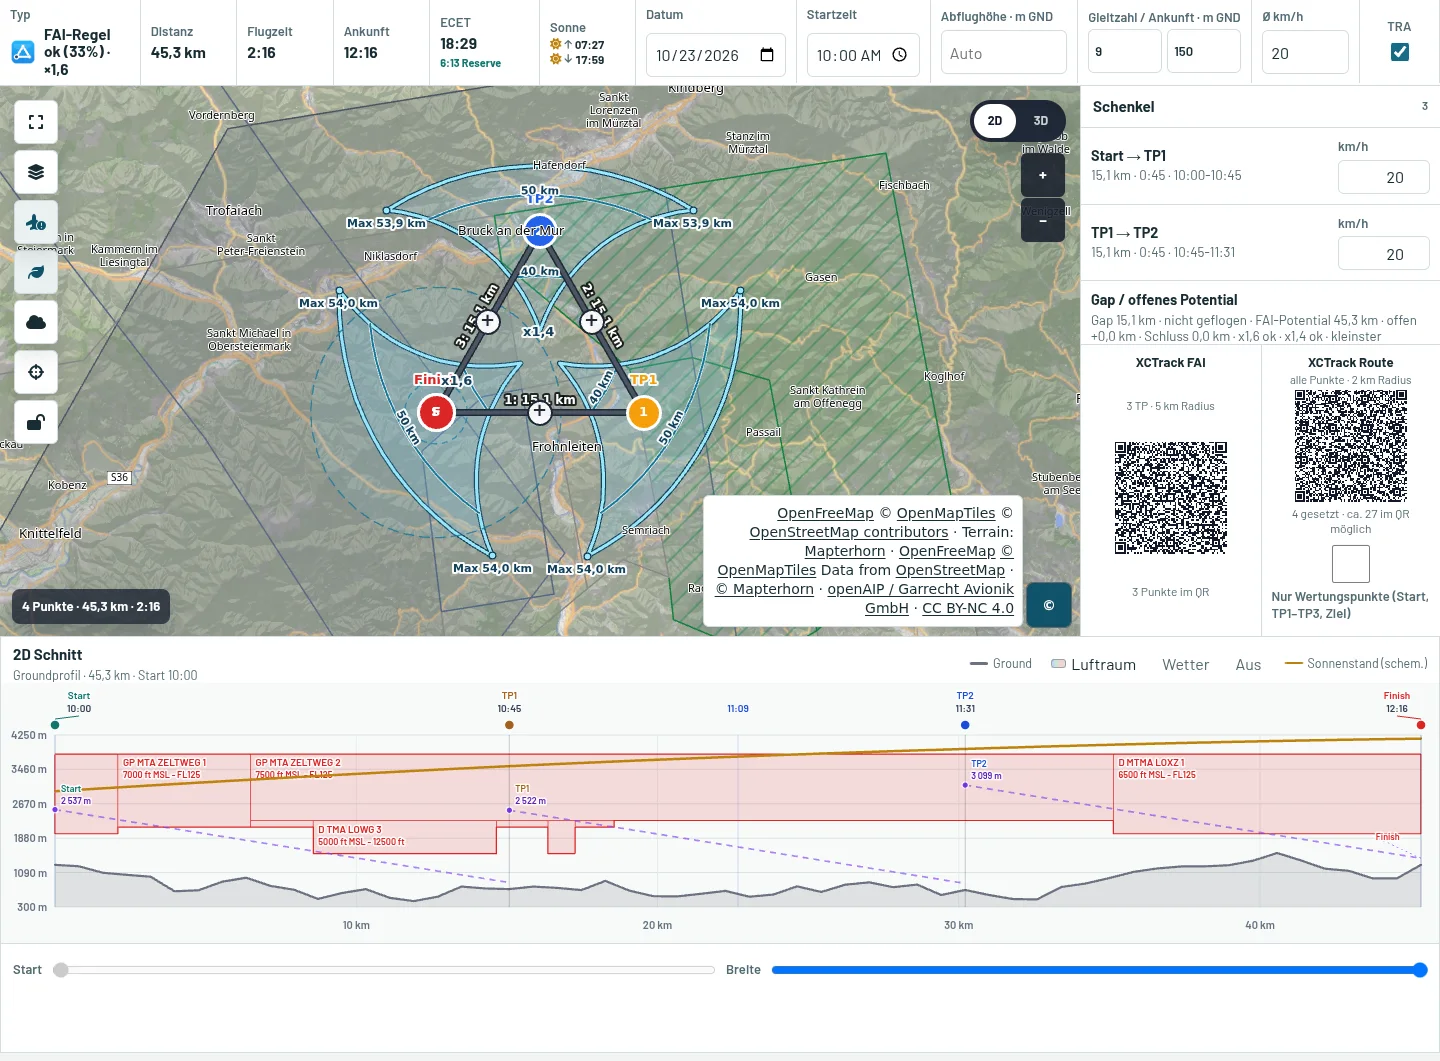Open the CC BY-NC 4.0 license link
Viewport: 1440px width, 1061px height.
[x=968, y=608]
